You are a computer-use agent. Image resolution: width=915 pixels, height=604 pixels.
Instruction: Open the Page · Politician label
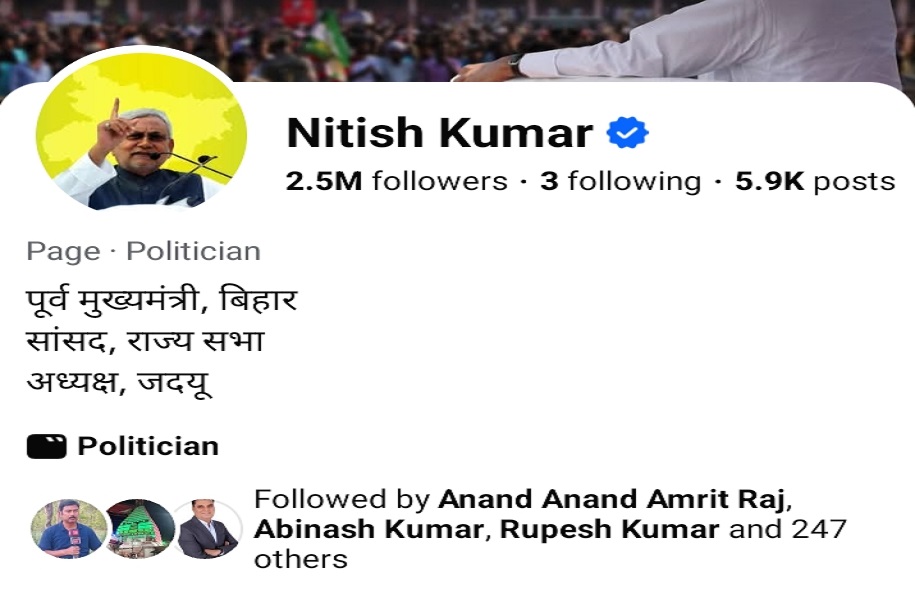click(144, 252)
